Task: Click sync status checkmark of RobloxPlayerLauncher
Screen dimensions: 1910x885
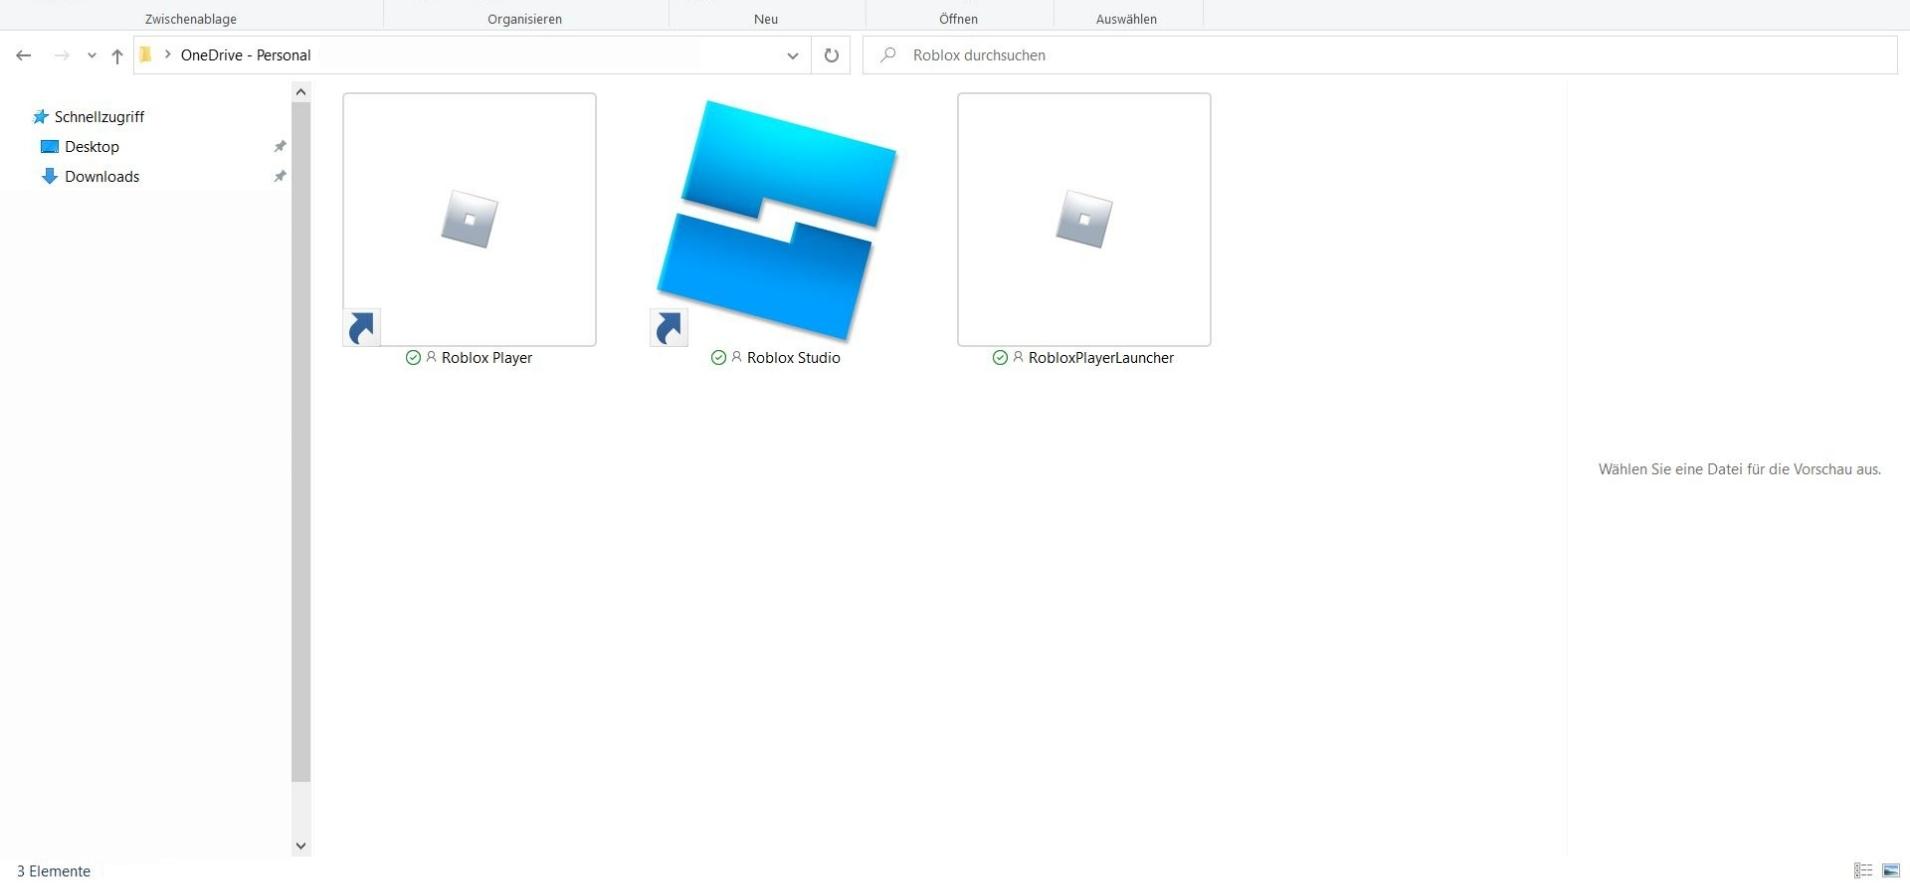Action: click(1000, 358)
